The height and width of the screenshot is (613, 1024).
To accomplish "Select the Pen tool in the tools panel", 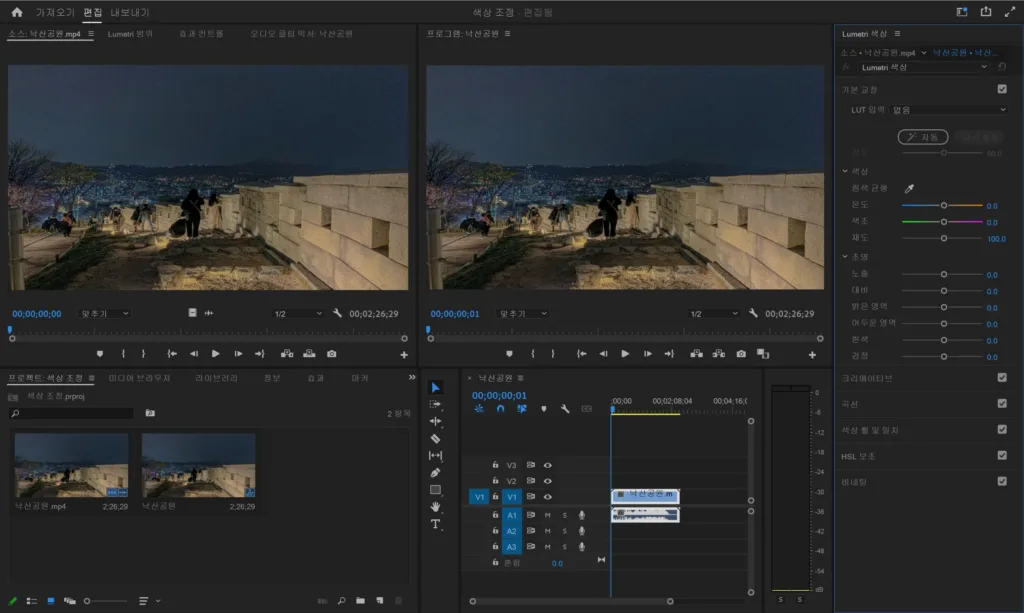I will [436, 473].
